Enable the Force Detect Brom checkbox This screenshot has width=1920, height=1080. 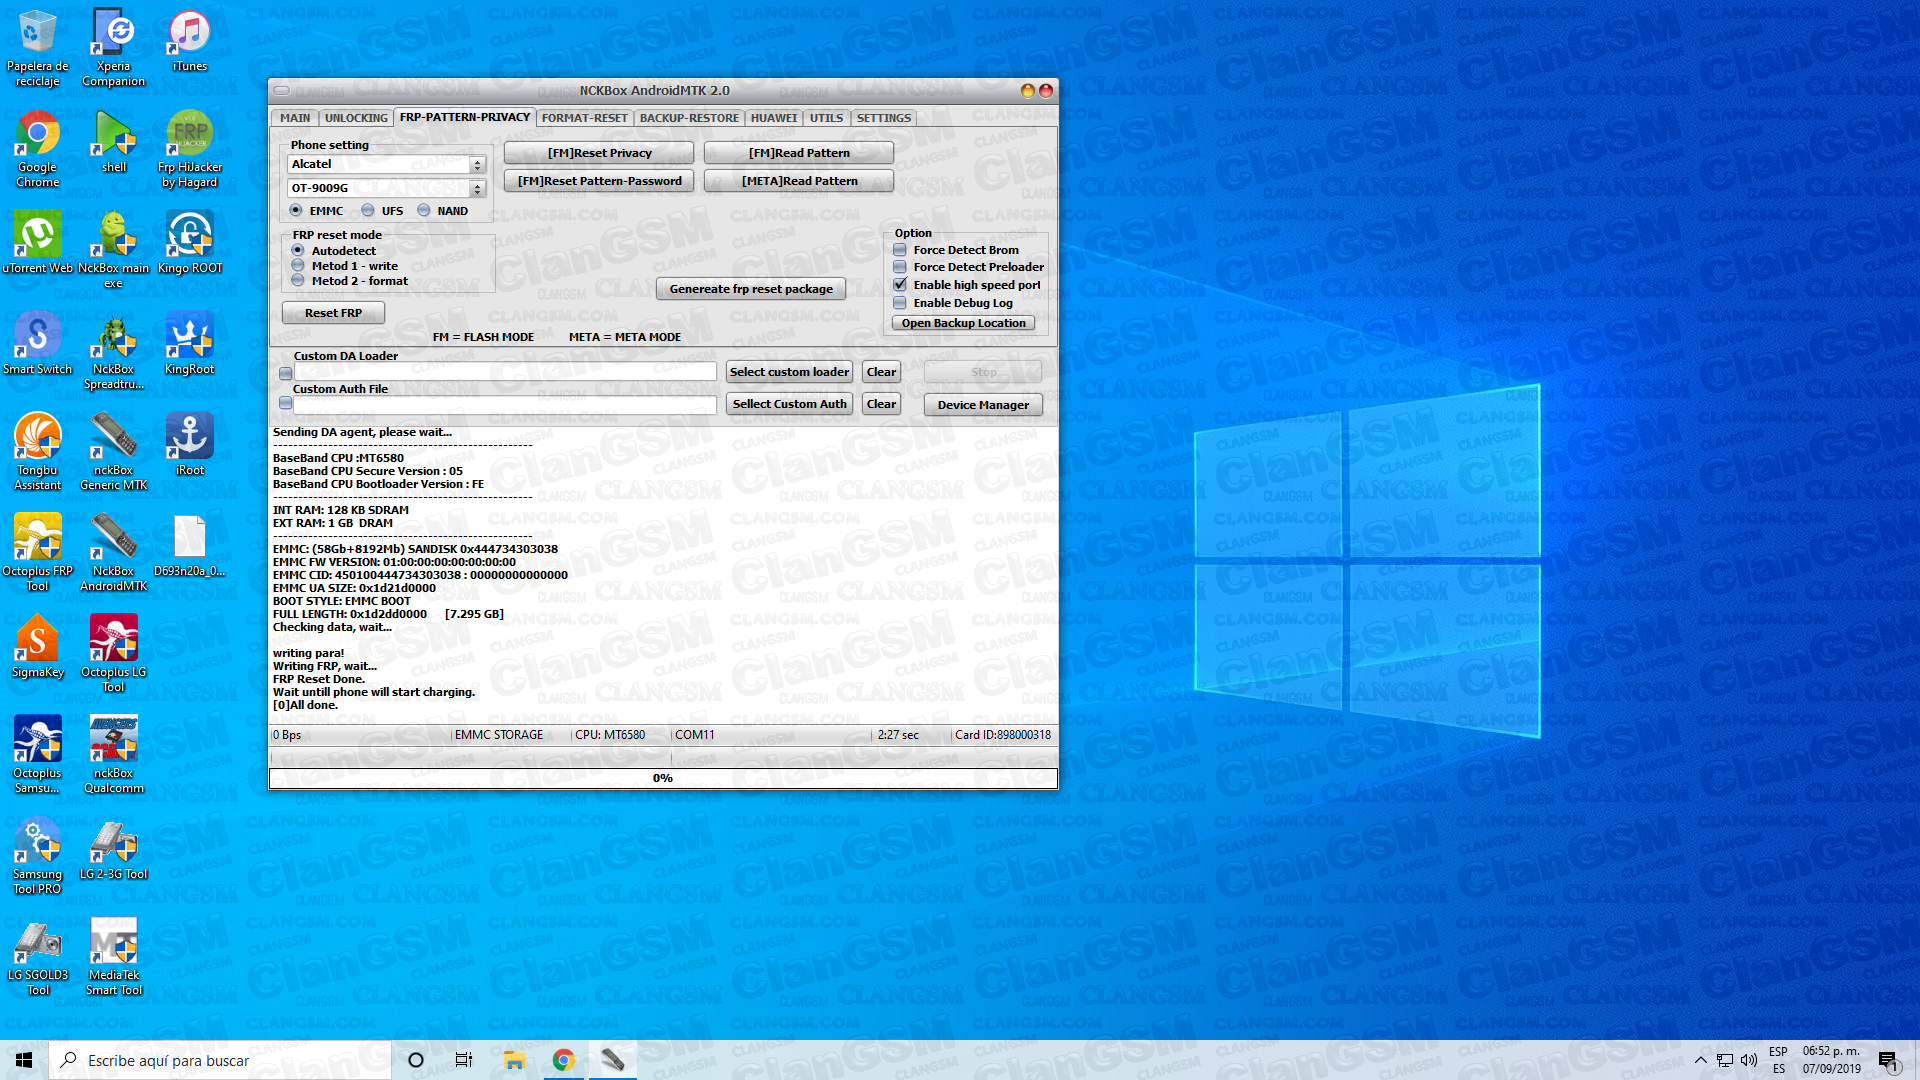click(x=900, y=250)
